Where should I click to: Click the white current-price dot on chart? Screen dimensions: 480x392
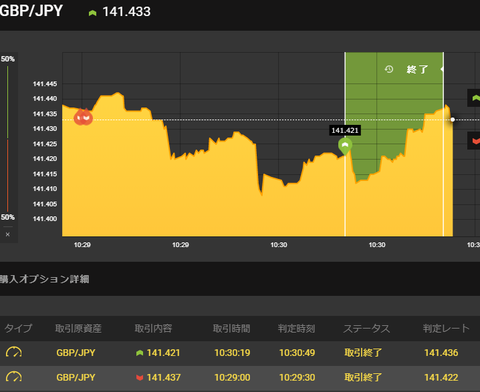coord(453,119)
